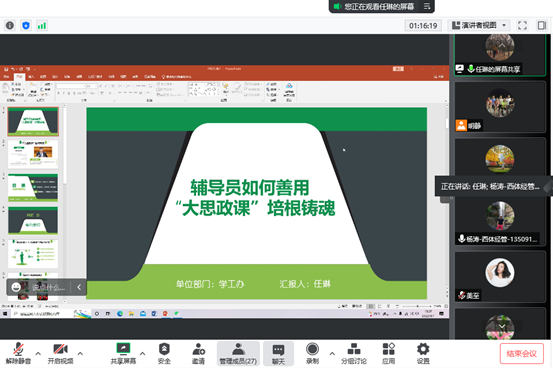553x368 pixels.
Task: Open Breakout Rooms icon
Action: pos(354,349)
